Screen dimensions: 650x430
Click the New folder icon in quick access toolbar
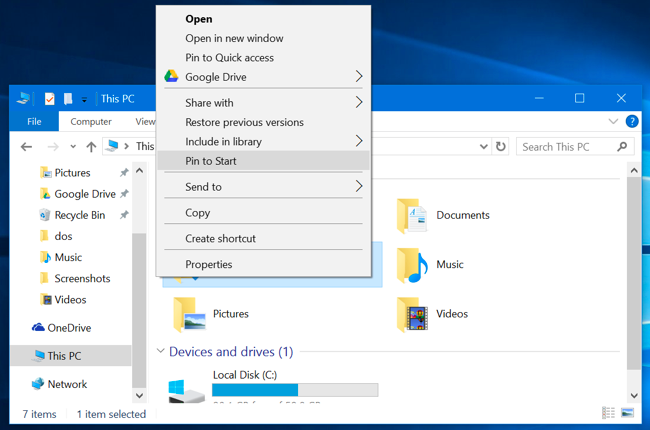(68, 99)
